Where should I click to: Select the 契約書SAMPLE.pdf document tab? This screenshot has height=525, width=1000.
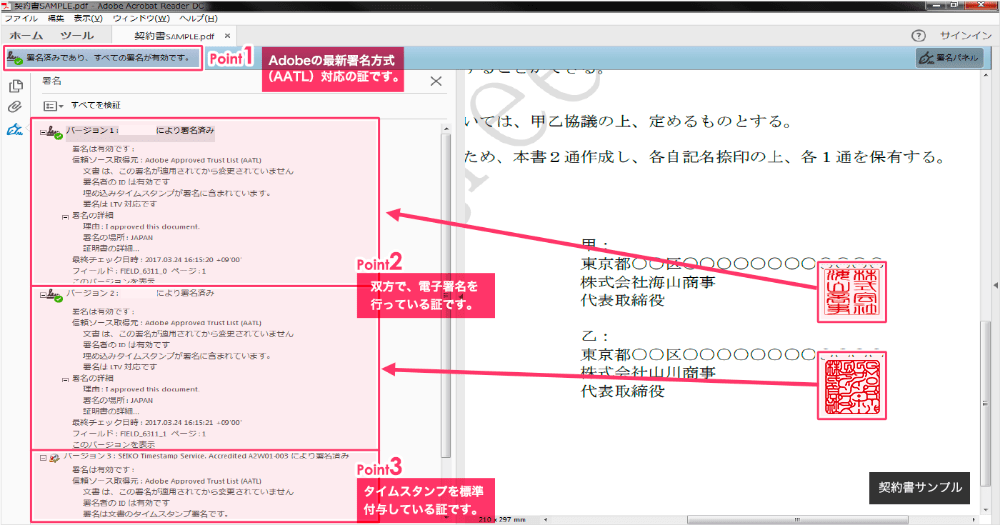pos(174,36)
